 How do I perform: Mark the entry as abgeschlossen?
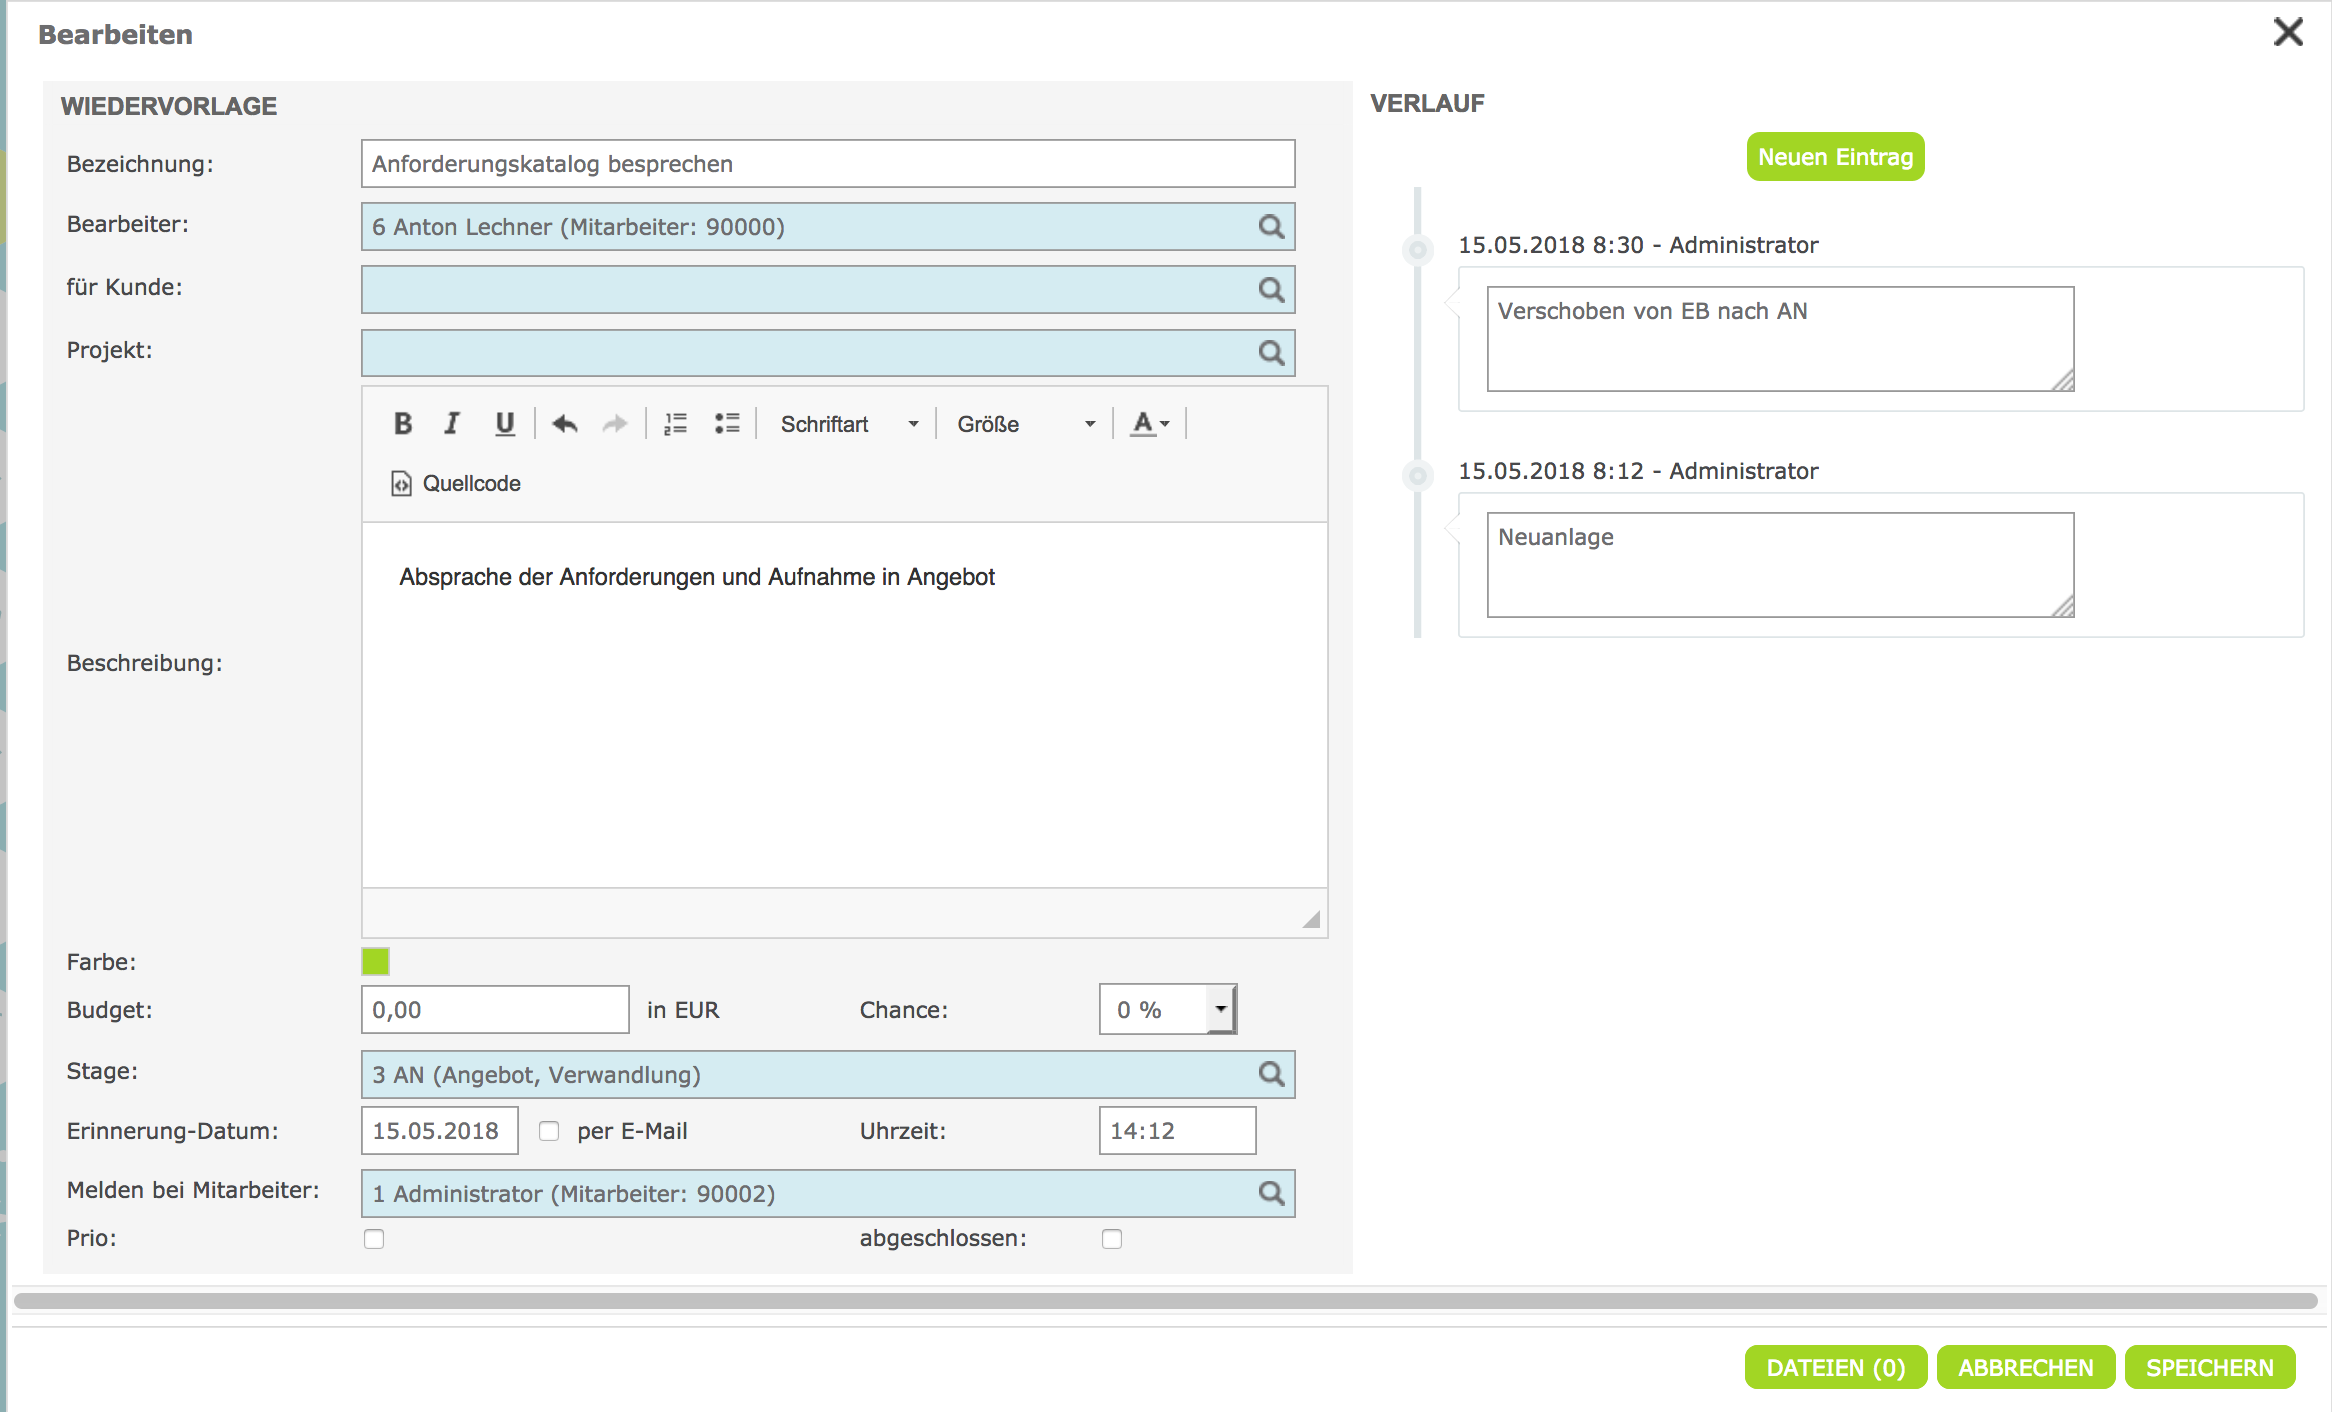pyautogui.click(x=1112, y=1239)
